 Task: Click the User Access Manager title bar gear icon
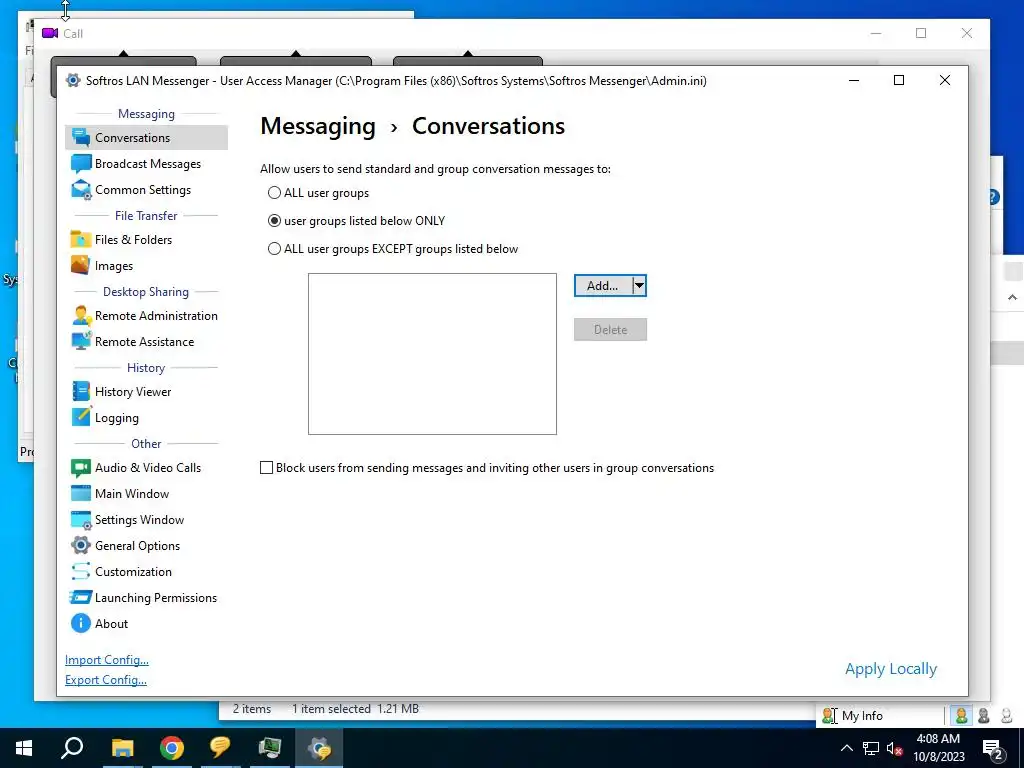click(73, 80)
